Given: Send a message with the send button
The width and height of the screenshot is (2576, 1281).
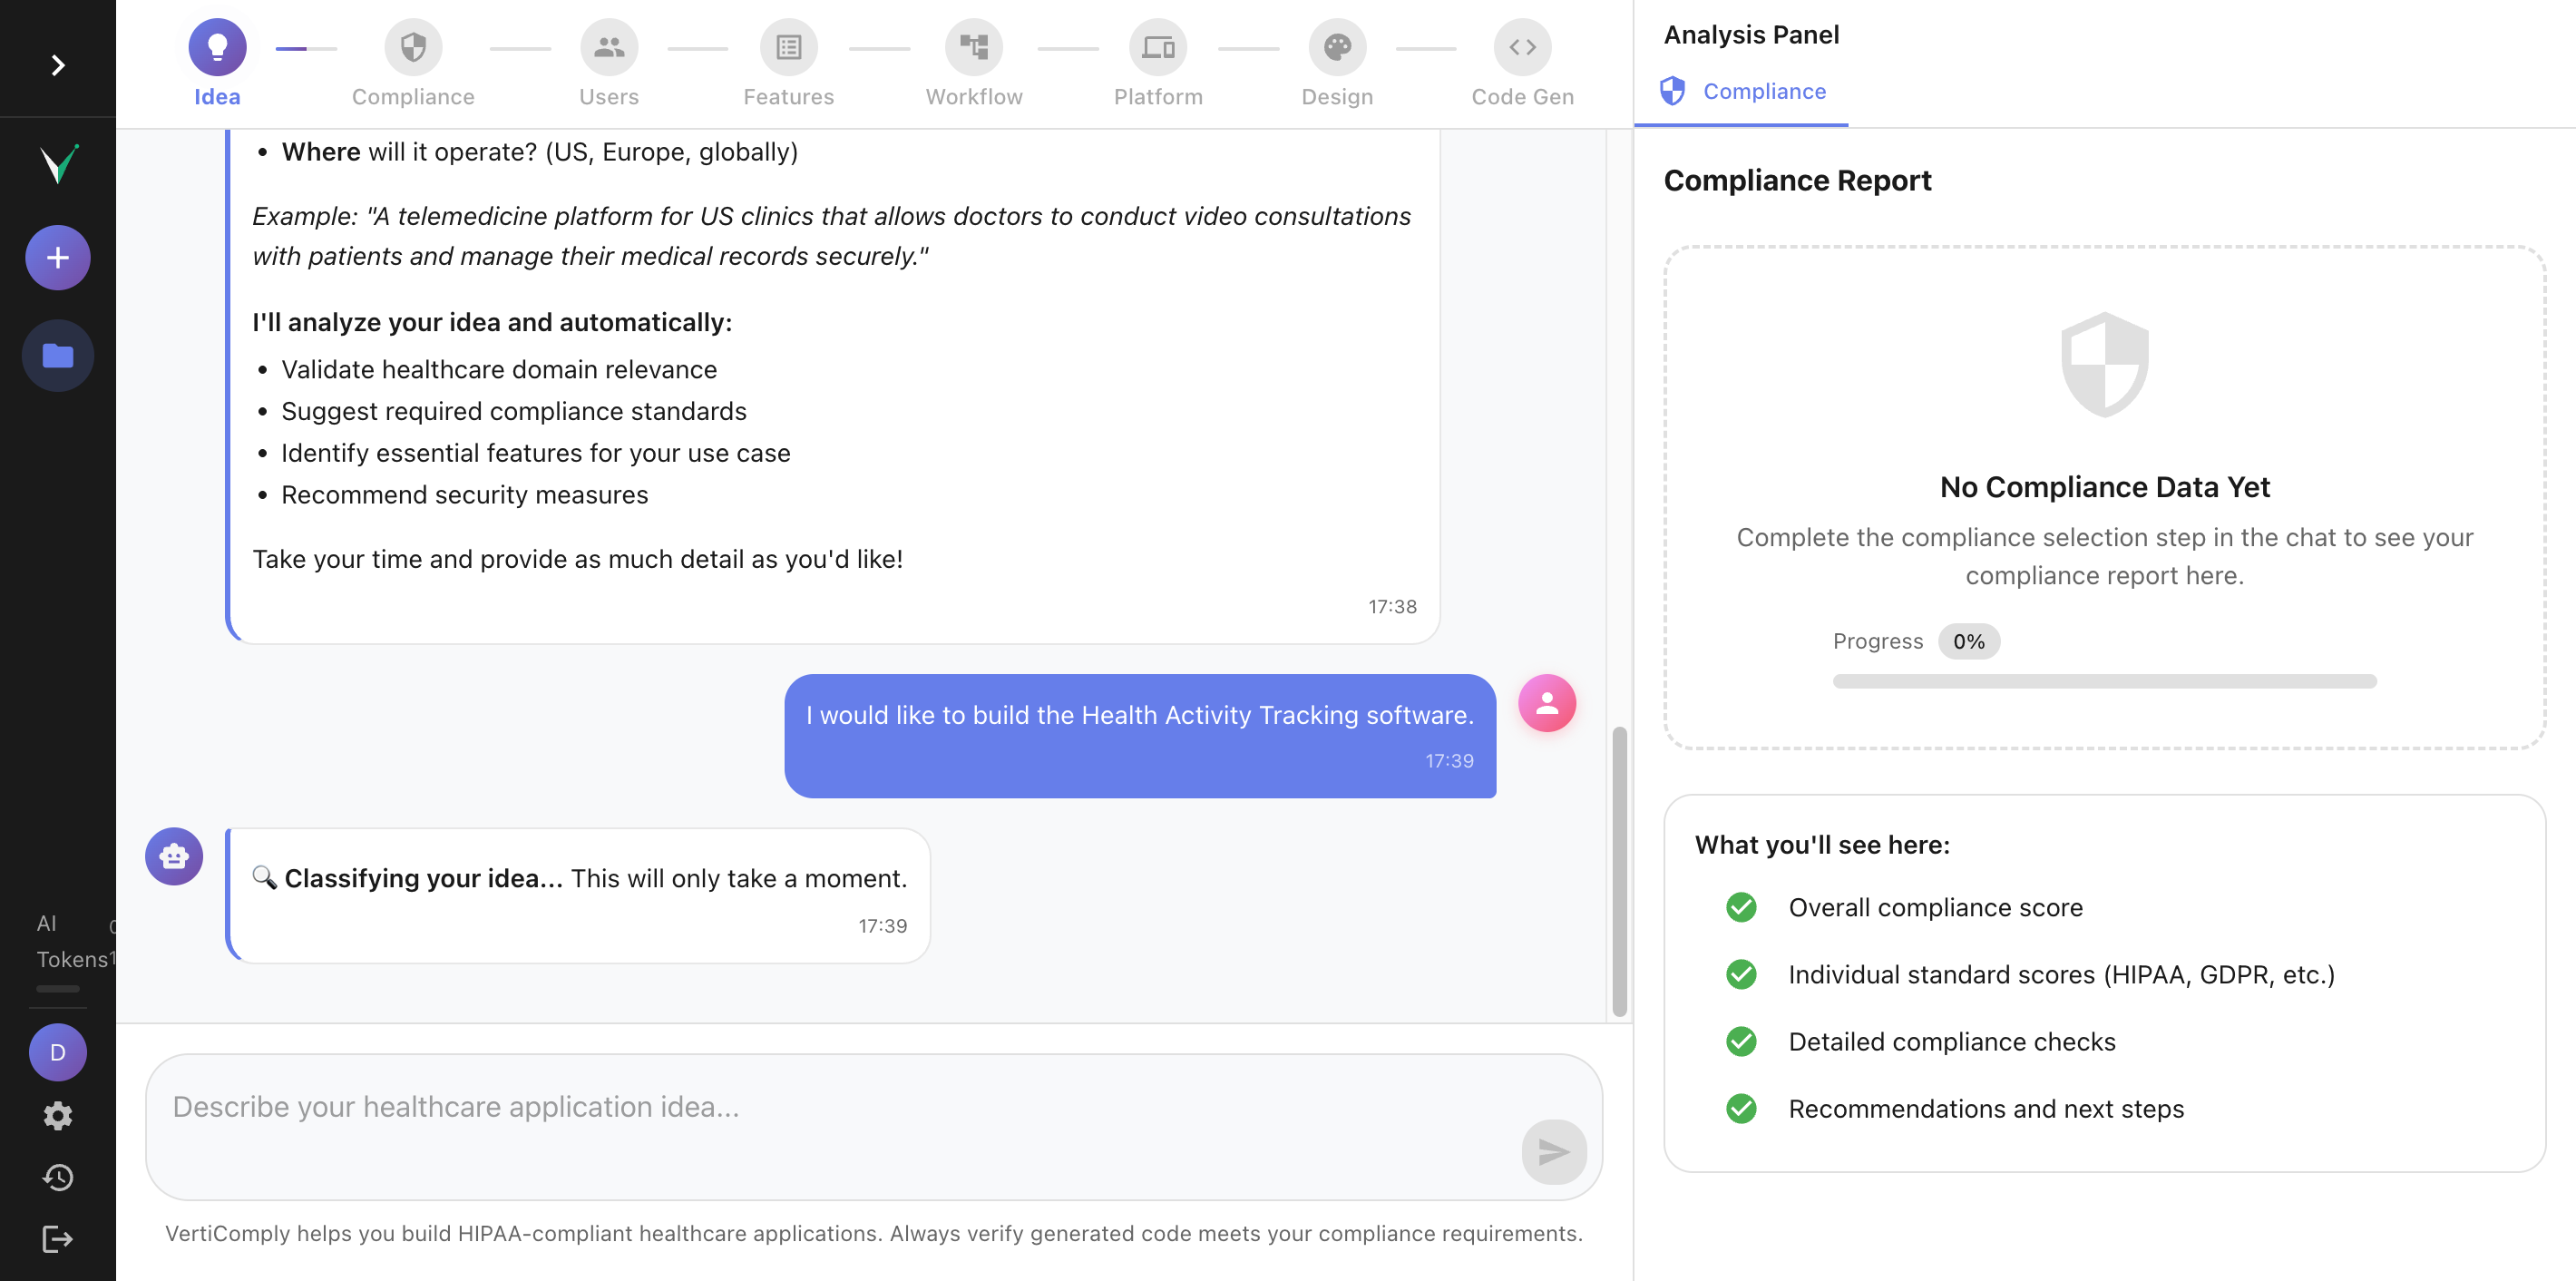Looking at the screenshot, I should click(x=1554, y=1152).
